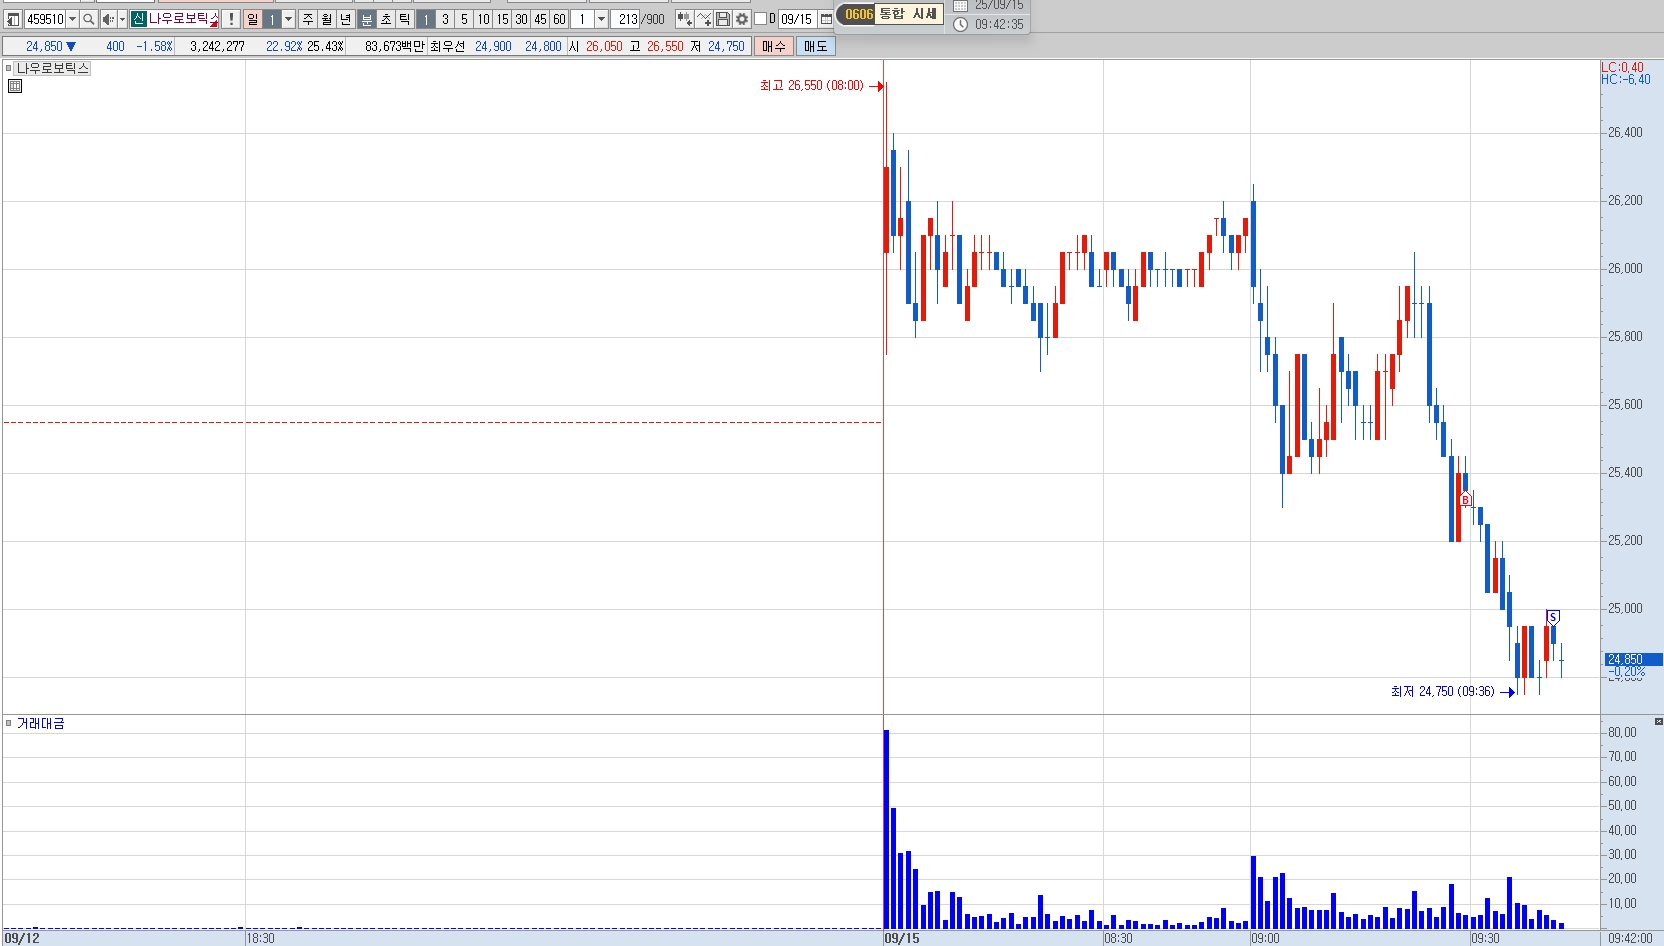The width and height of the screenshot is (1664, 946).
Task: Select the 30 minute interval tab
Action: click(521, 19)
